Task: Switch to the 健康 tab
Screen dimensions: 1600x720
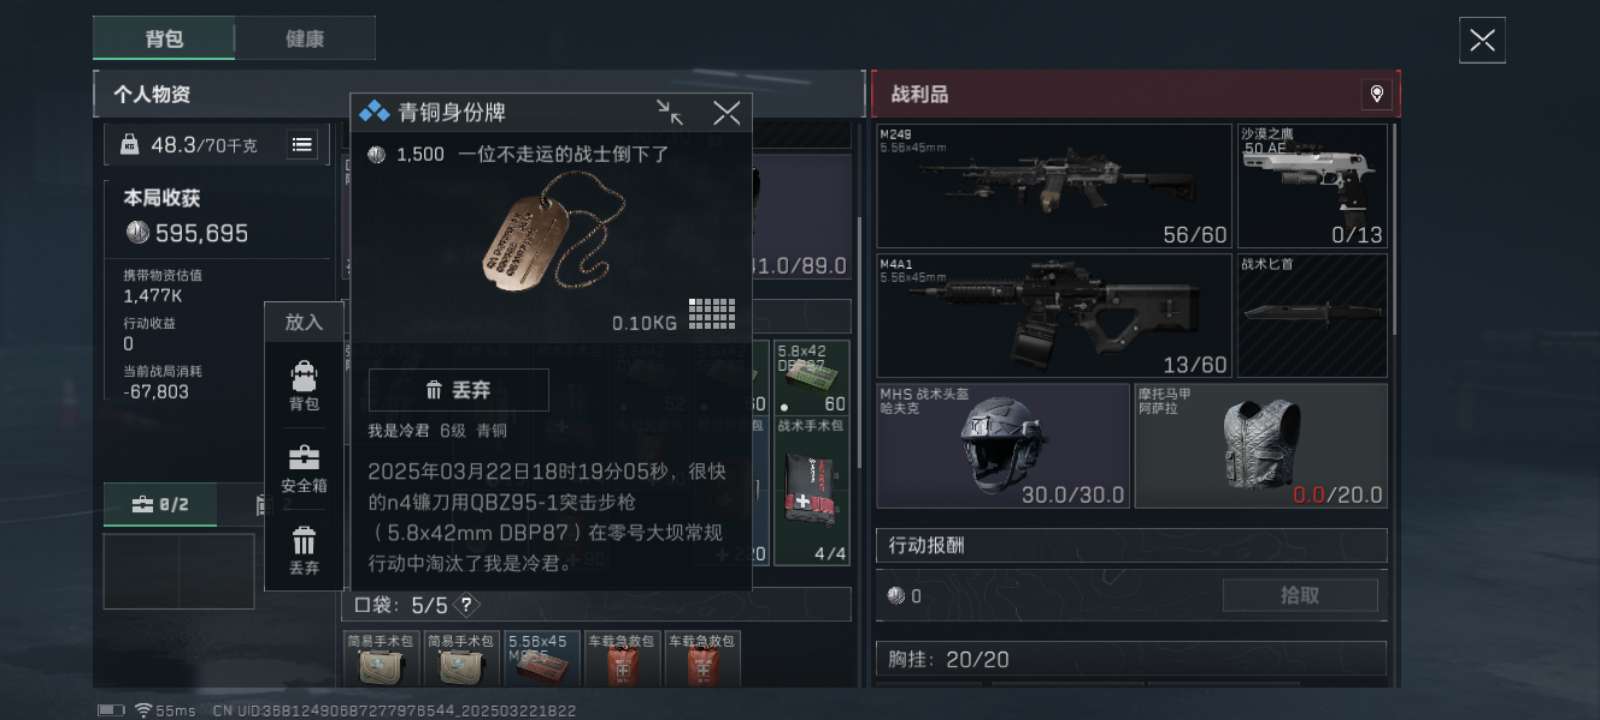Action: pos(305,38)
